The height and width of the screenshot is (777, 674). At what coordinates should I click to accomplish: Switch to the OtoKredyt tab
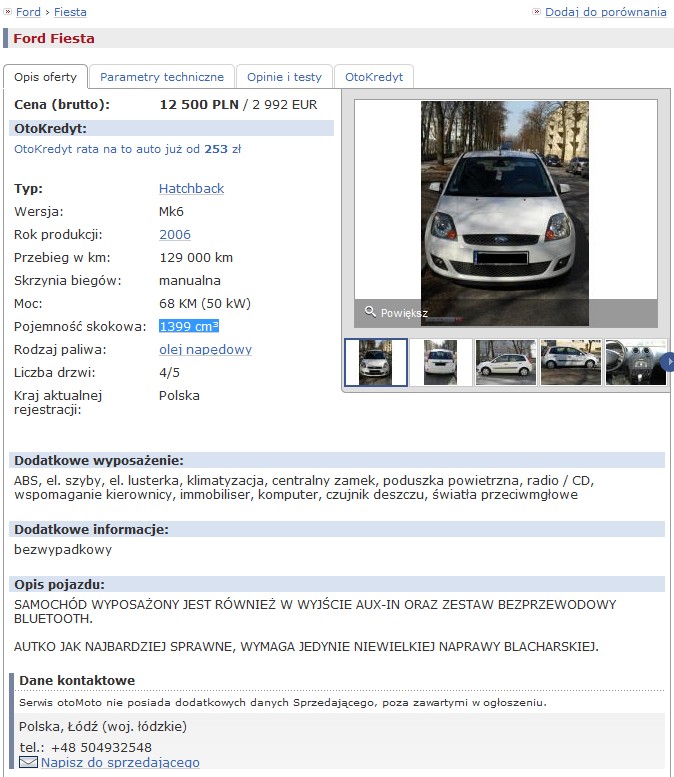(374, 77)
